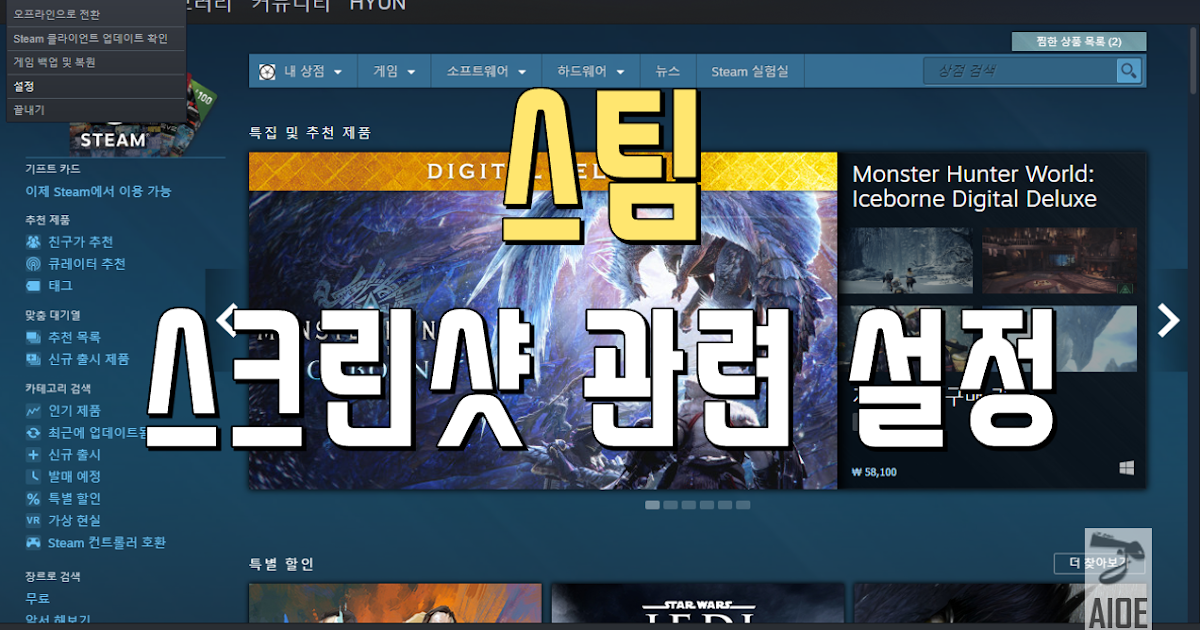Viewport: 1200px width, 630px height.
Task: Click the 태그 icon
Action: coord(33,286)
